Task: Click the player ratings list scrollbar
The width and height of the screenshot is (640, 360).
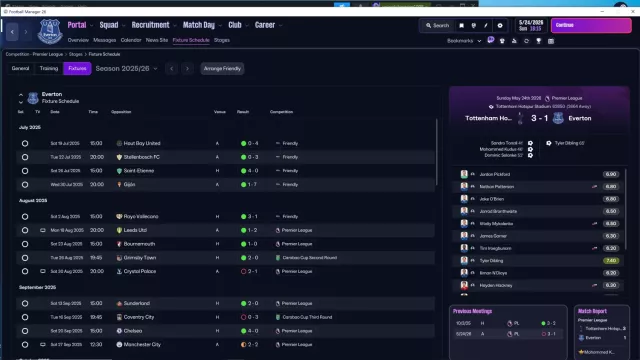Action: 625,210
